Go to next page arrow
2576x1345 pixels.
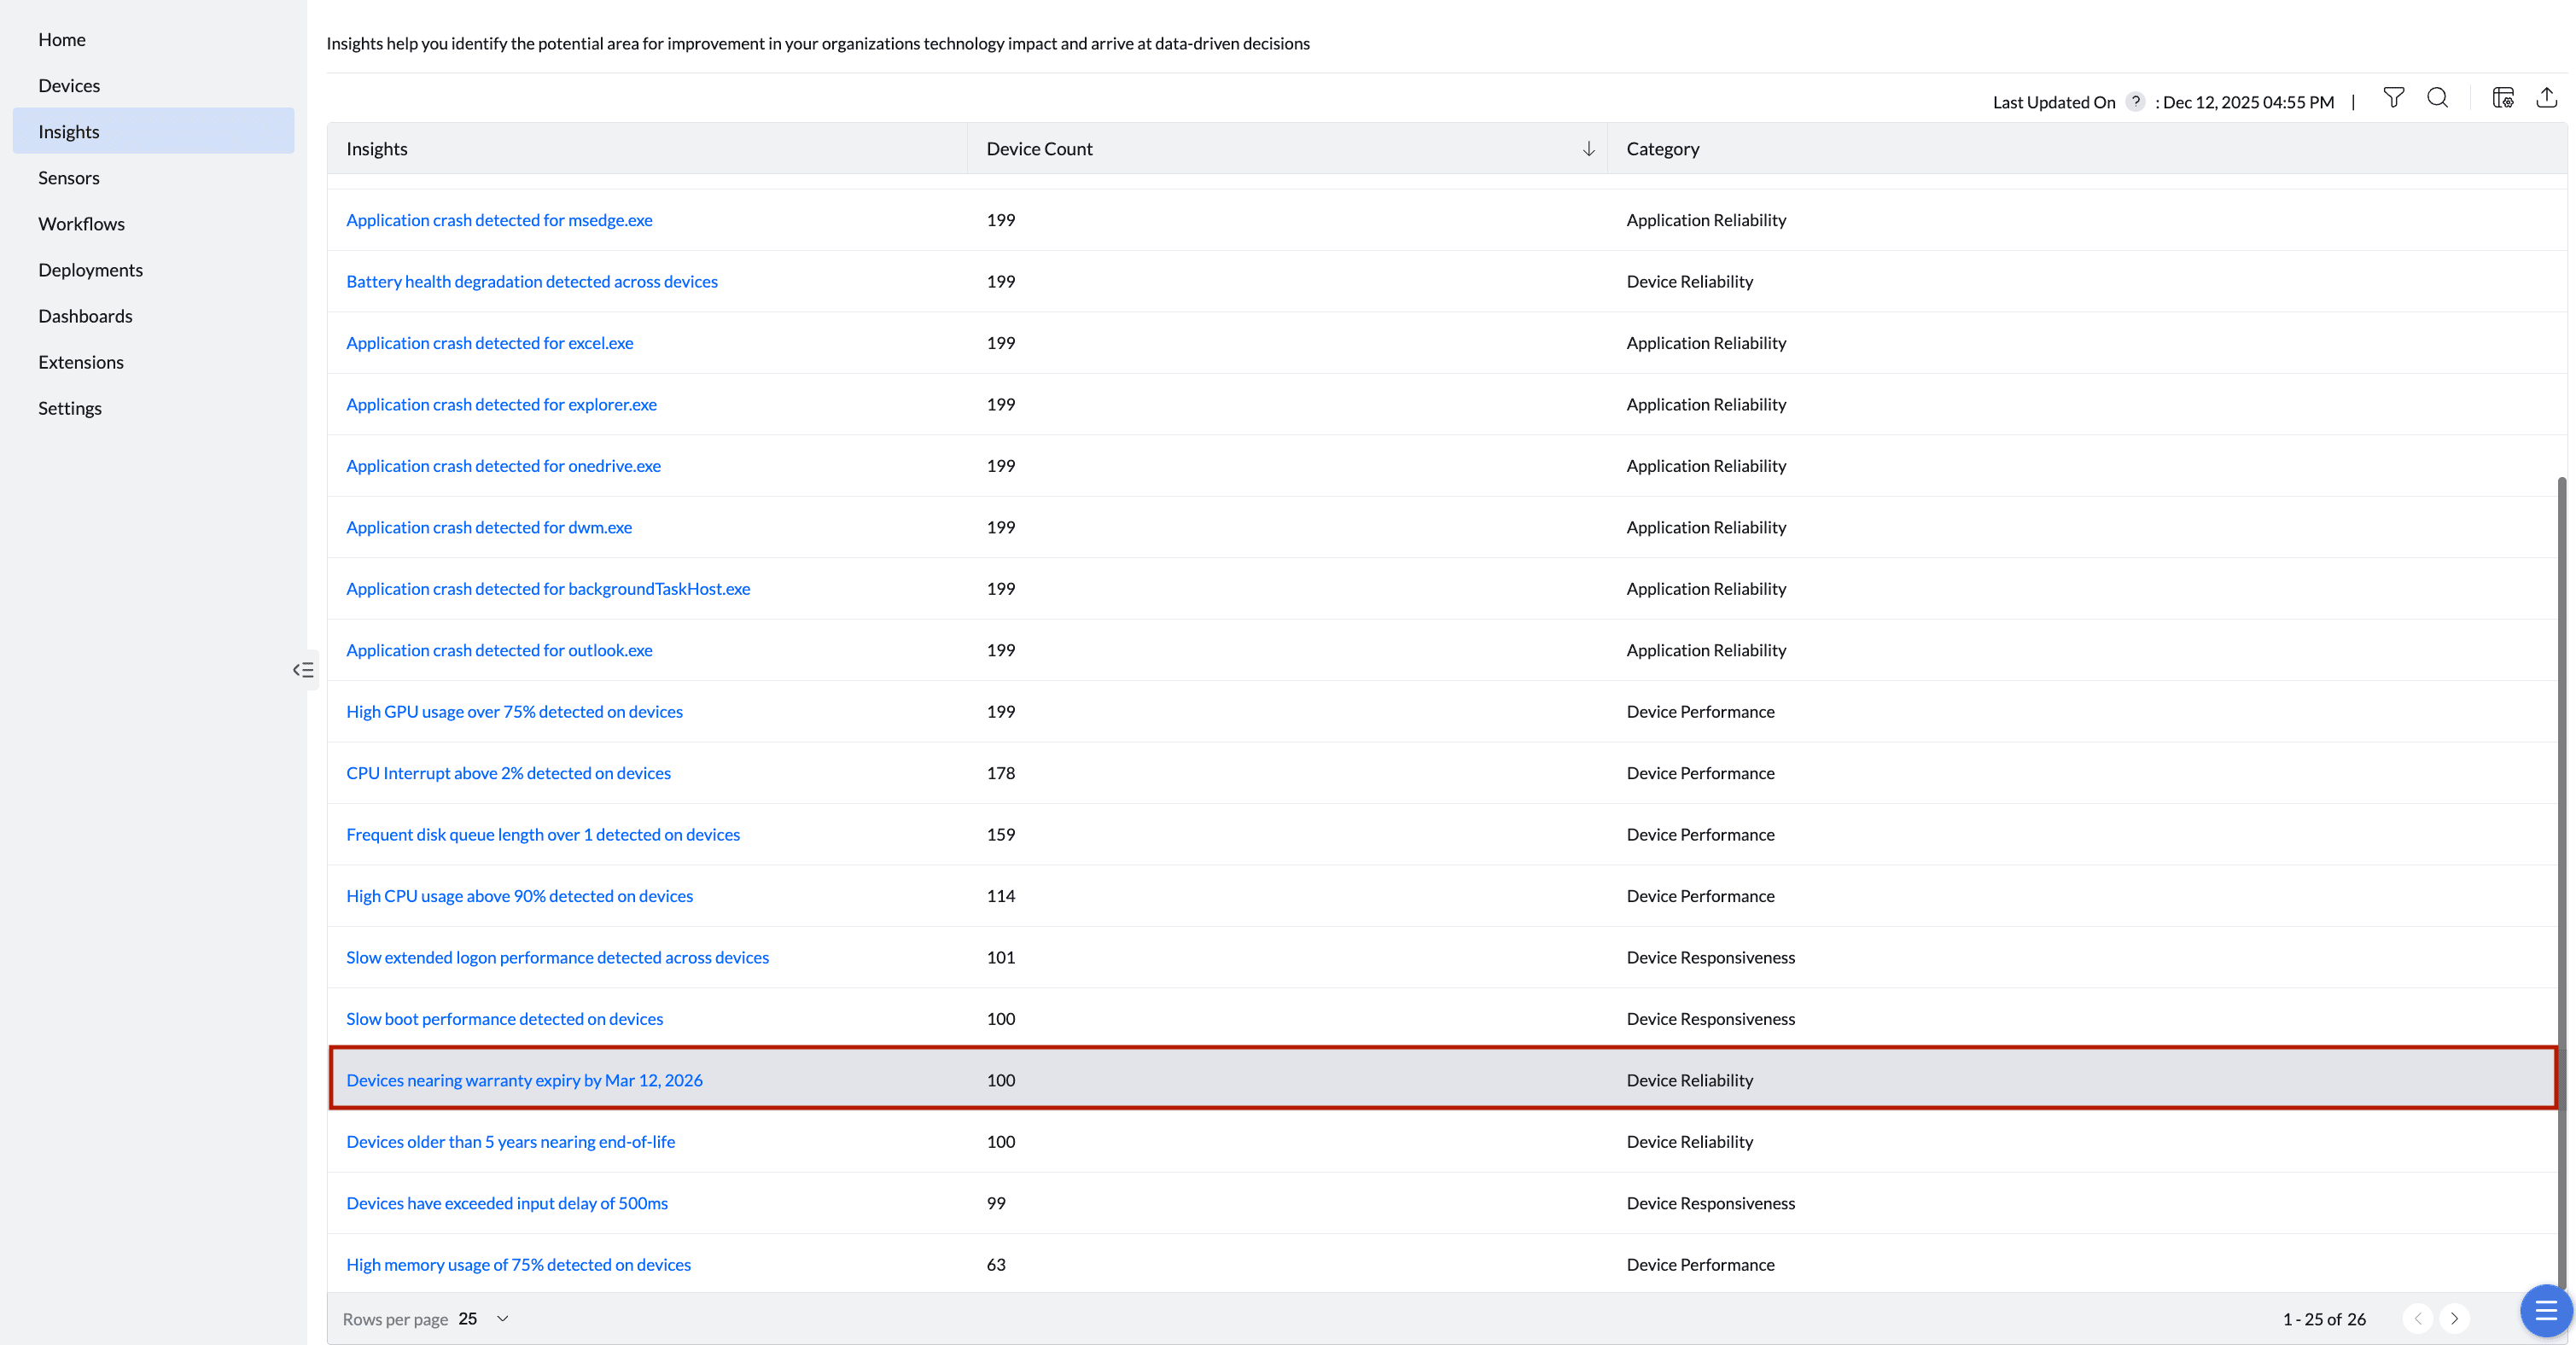click(2454, 1319)
